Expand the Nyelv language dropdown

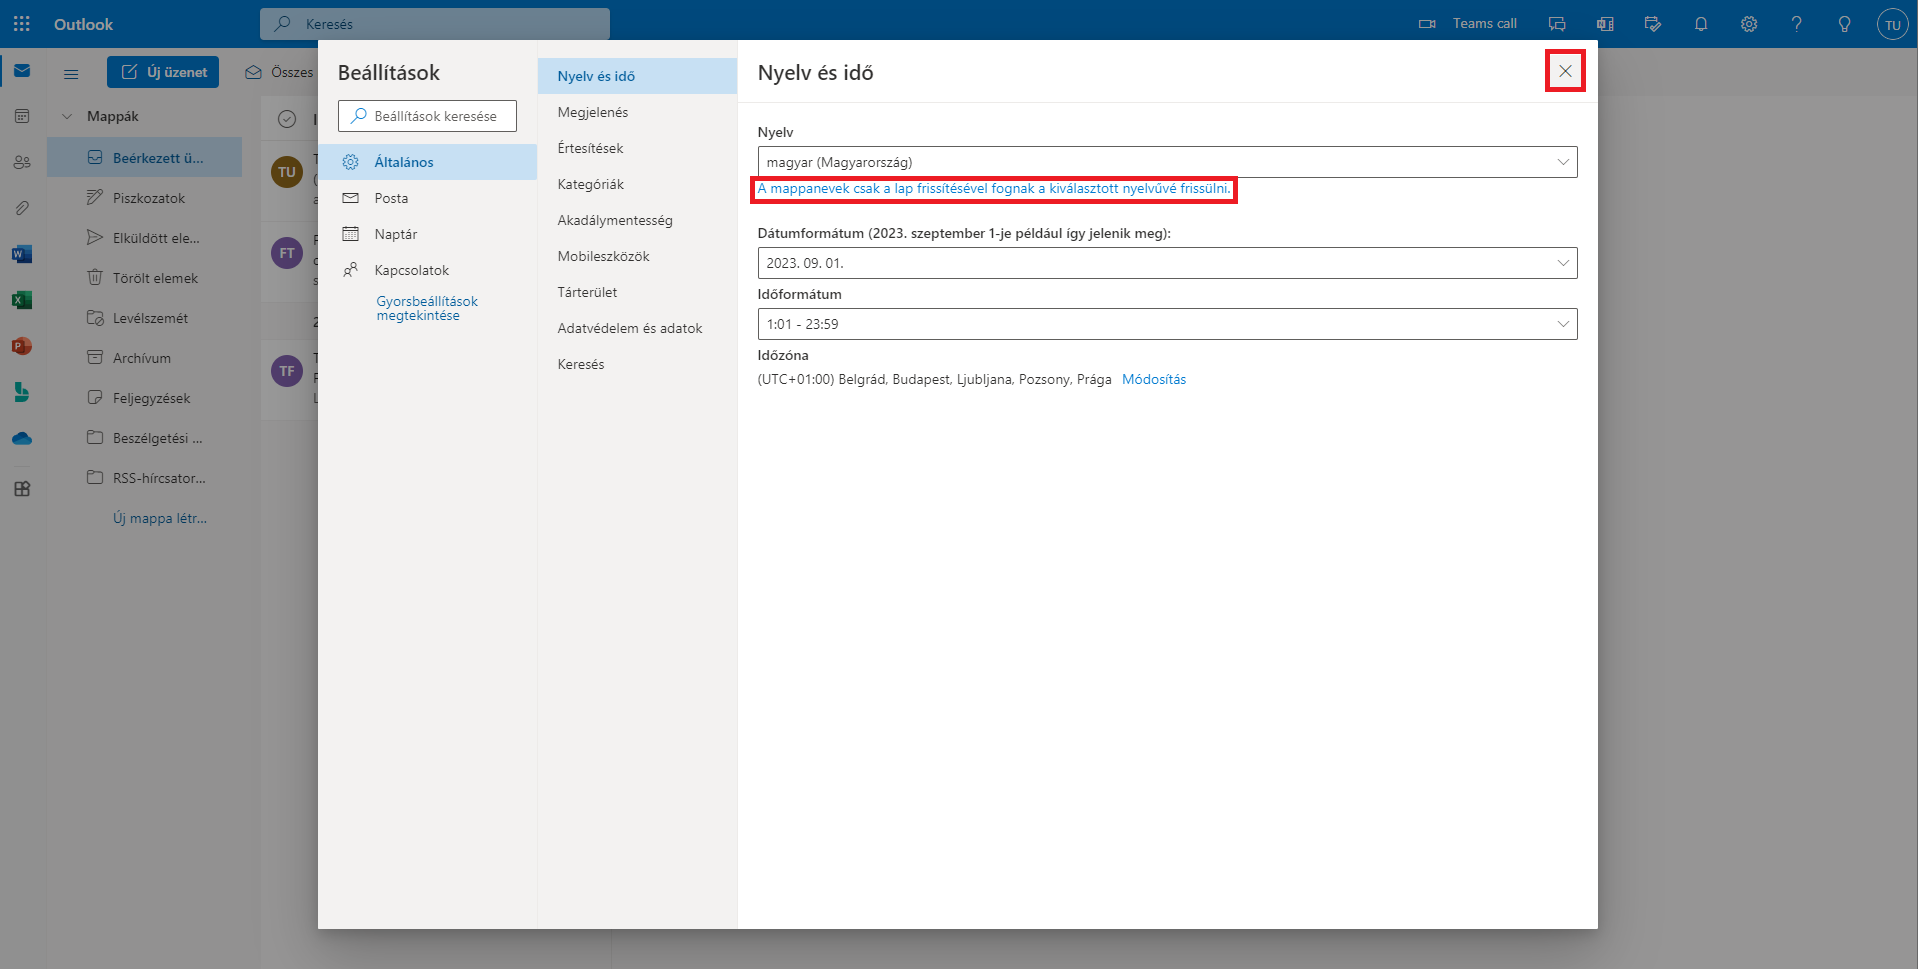tap(1166, 162)
